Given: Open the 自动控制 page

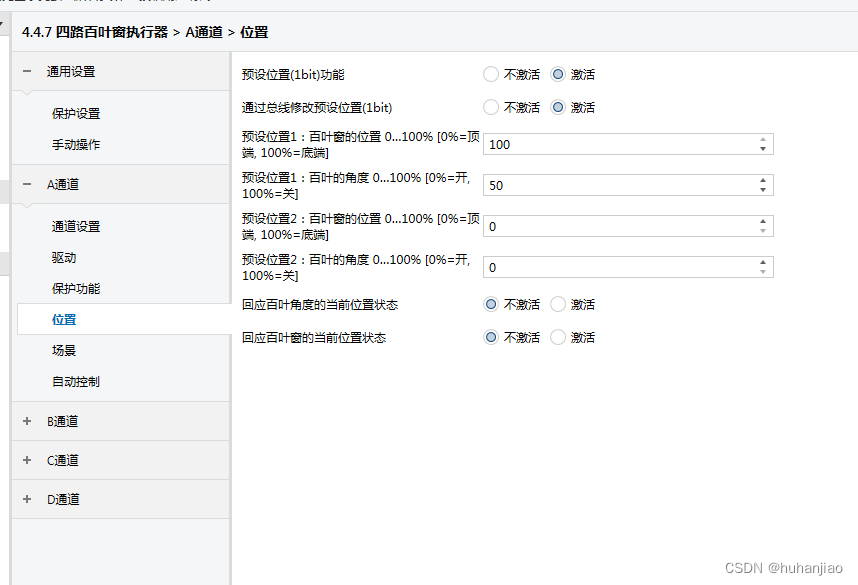Looking at the screenshot, I should click(x=76, y=381).
